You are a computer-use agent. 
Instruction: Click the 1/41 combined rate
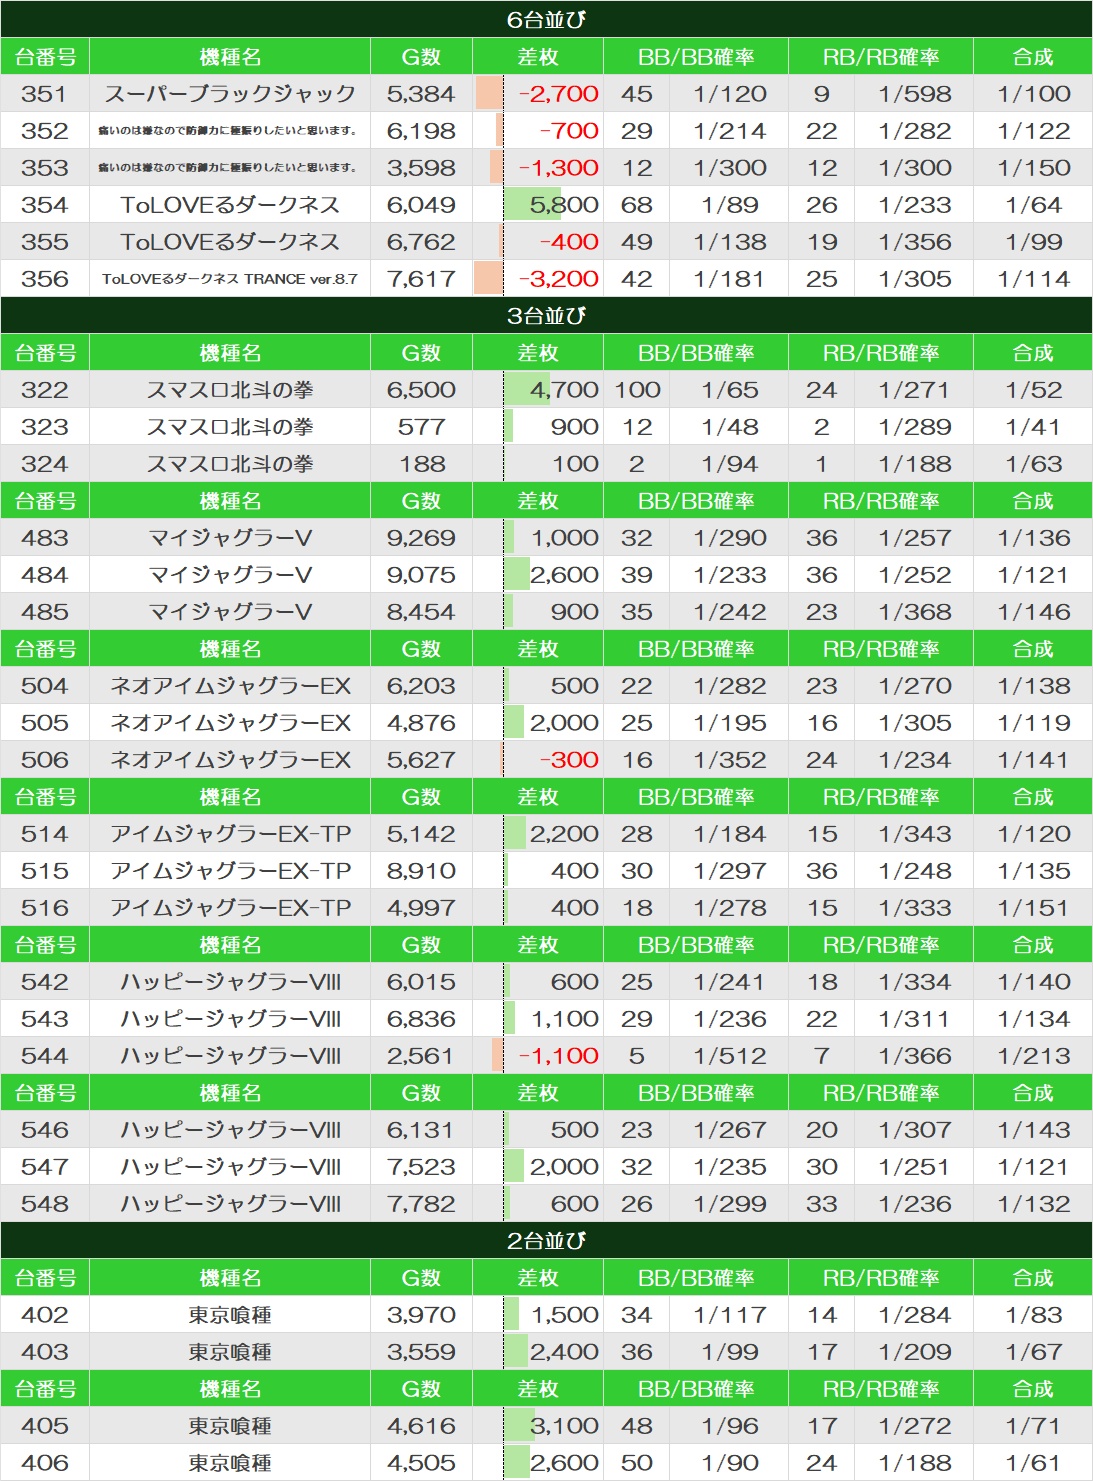coord(1034,426)
